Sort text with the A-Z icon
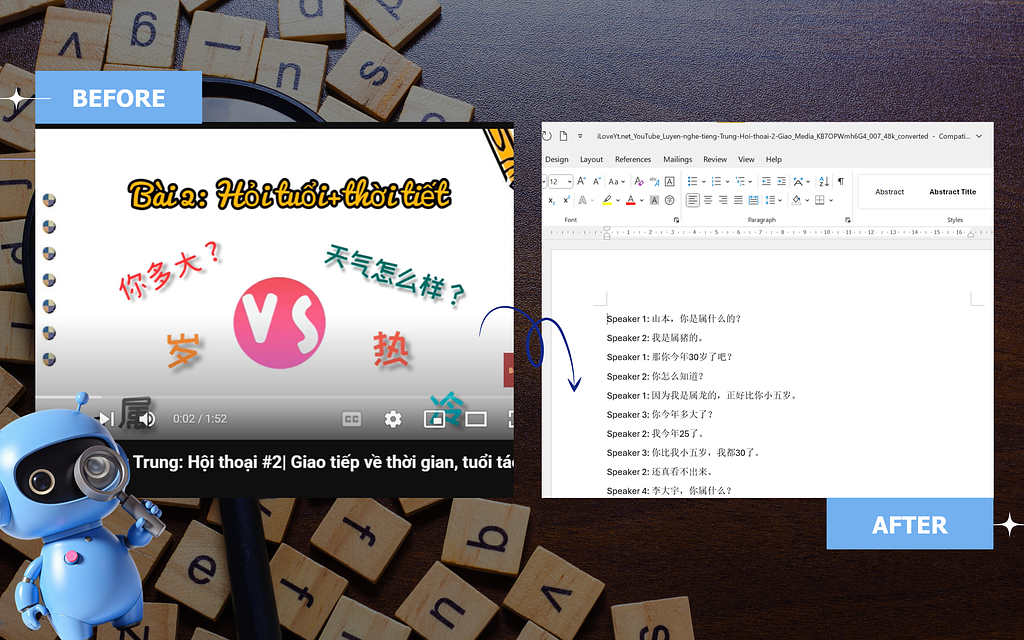The image size is (1024, 640). tap(824, 181)
